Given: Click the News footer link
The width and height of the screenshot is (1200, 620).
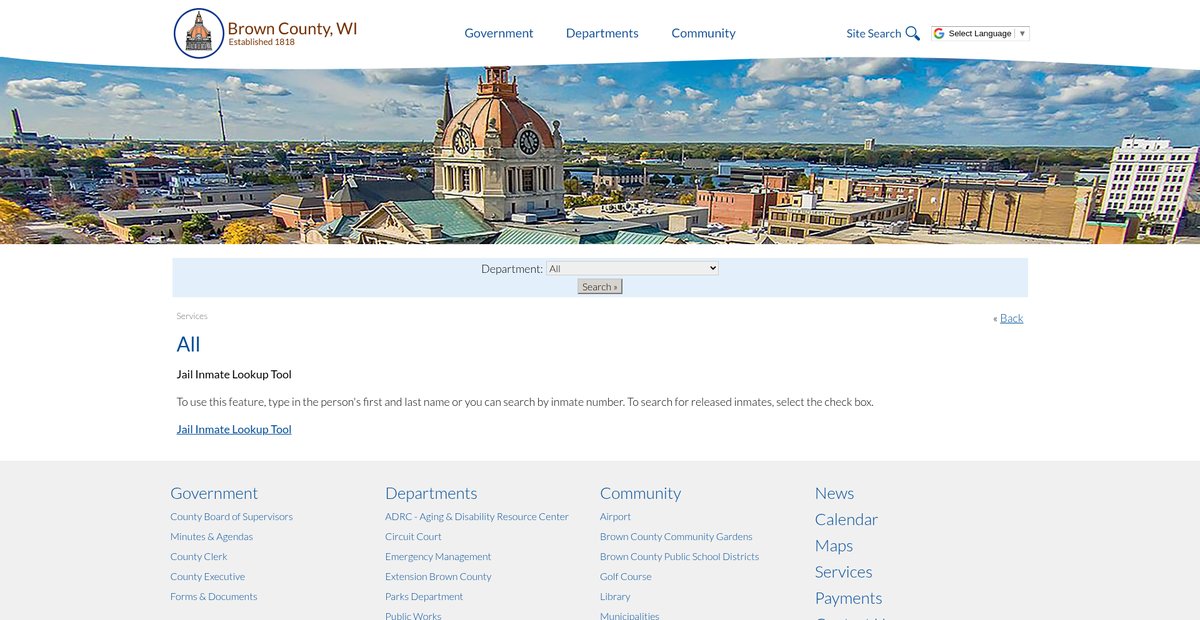Looking at the screenshot, I should pos(834,493).
